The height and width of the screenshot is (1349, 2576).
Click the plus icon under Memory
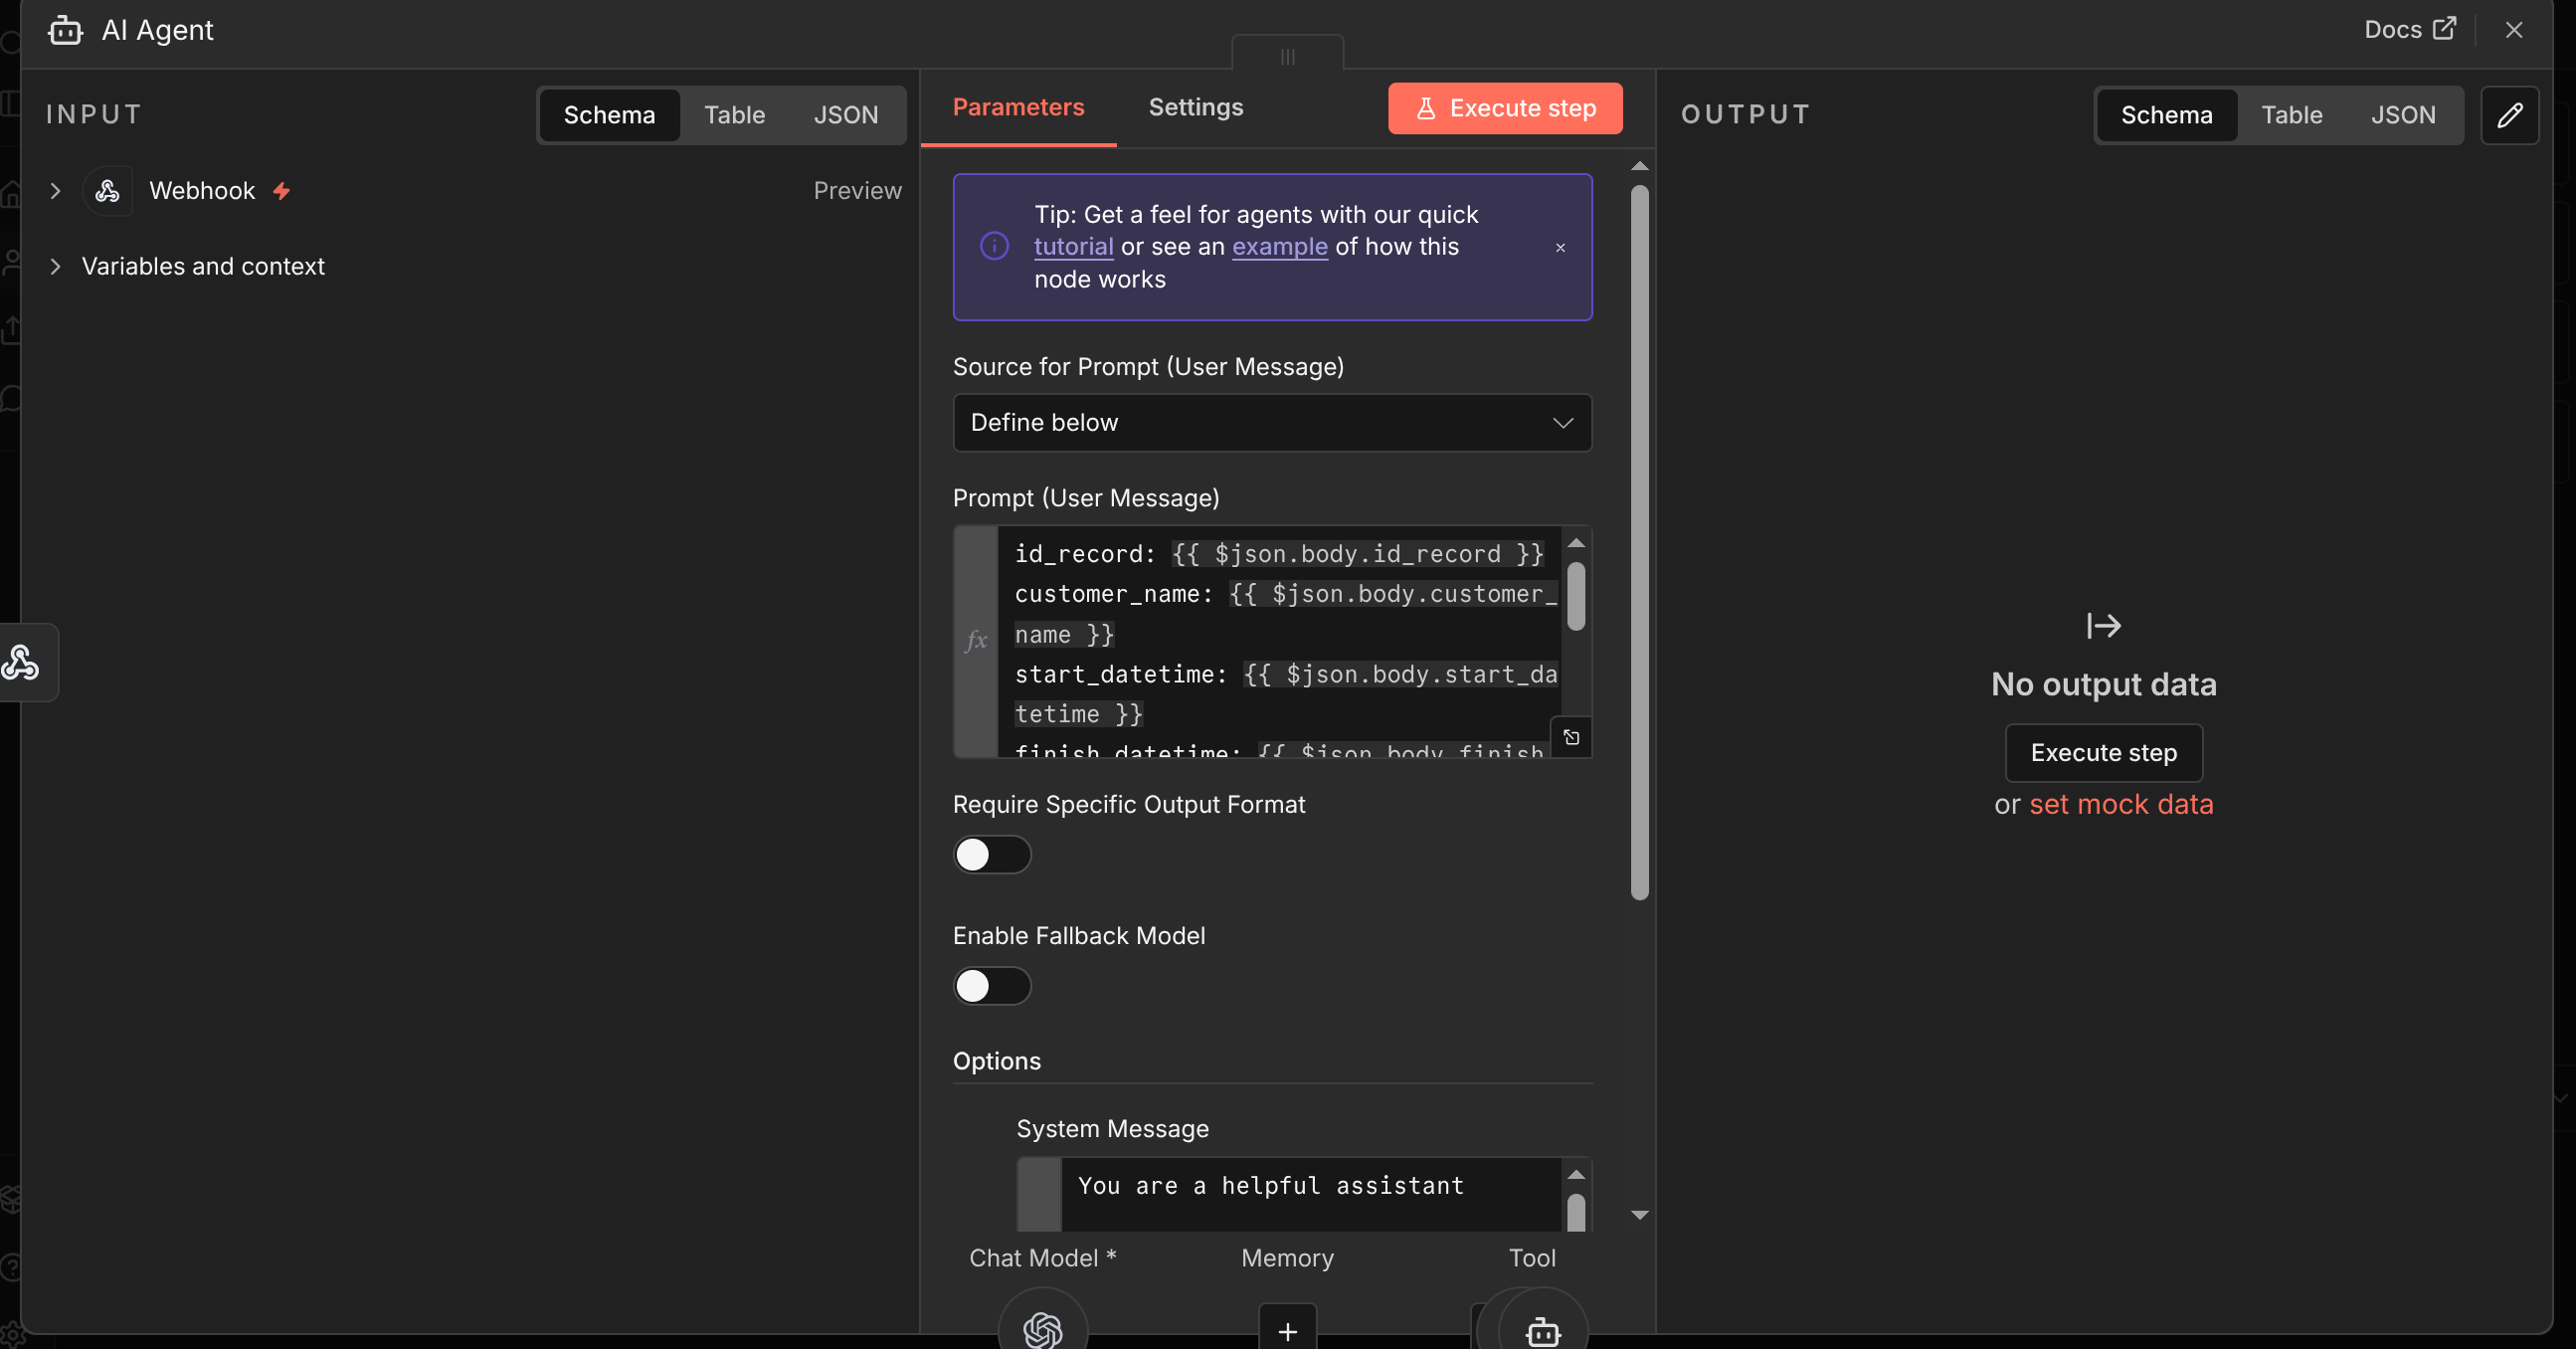click(x=1287, y=1330)
